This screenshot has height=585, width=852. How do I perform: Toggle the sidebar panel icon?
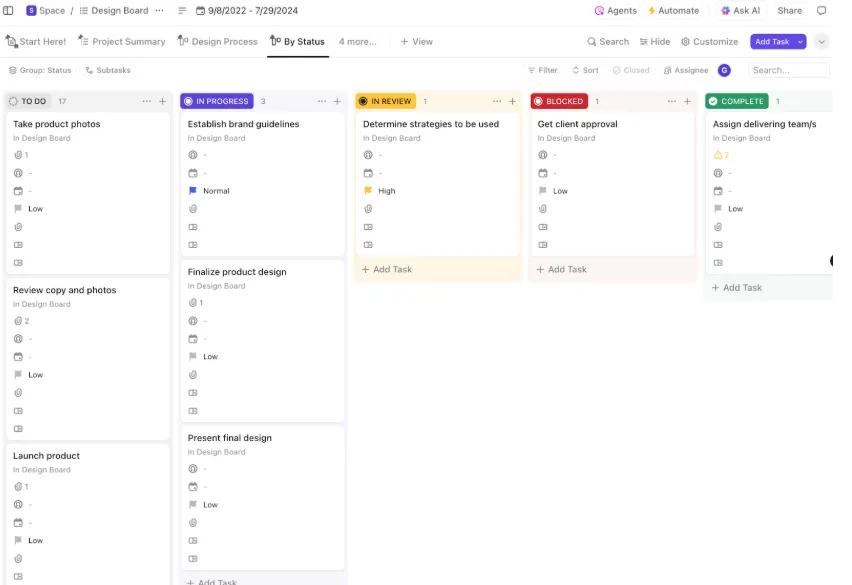tap(8, 10)
